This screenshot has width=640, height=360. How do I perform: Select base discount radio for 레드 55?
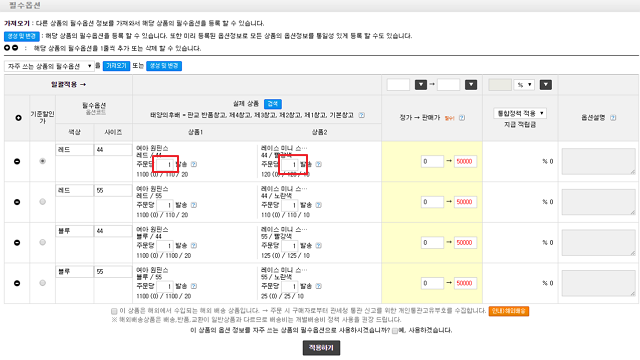42,202
